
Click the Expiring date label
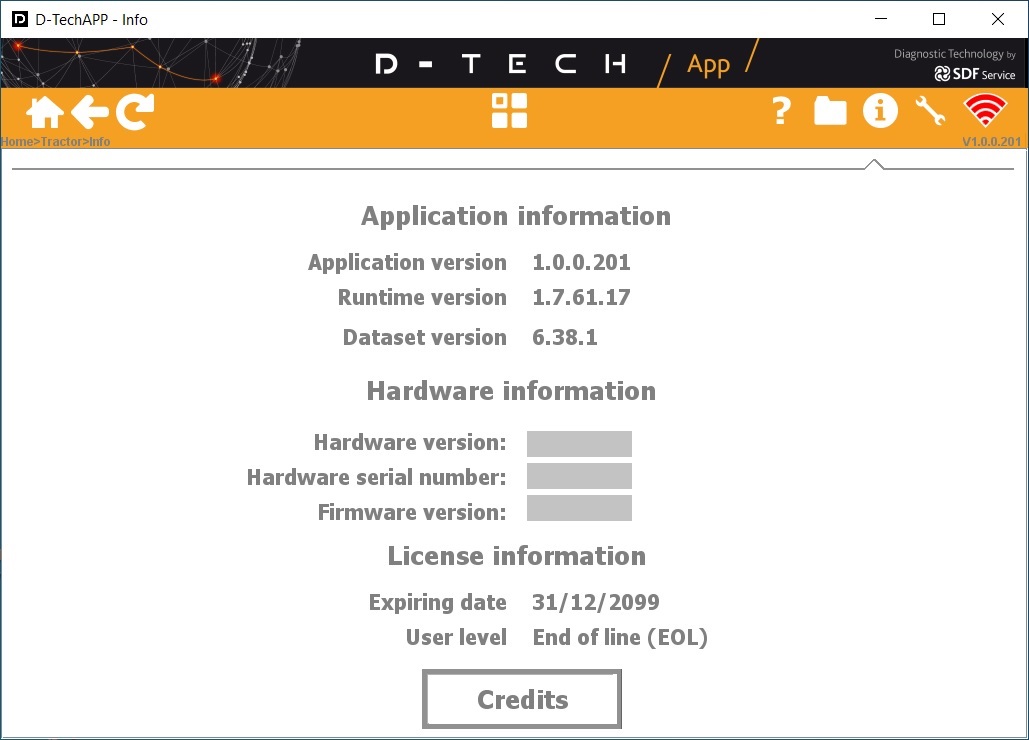pyautogui.click(x=438, y=602)
